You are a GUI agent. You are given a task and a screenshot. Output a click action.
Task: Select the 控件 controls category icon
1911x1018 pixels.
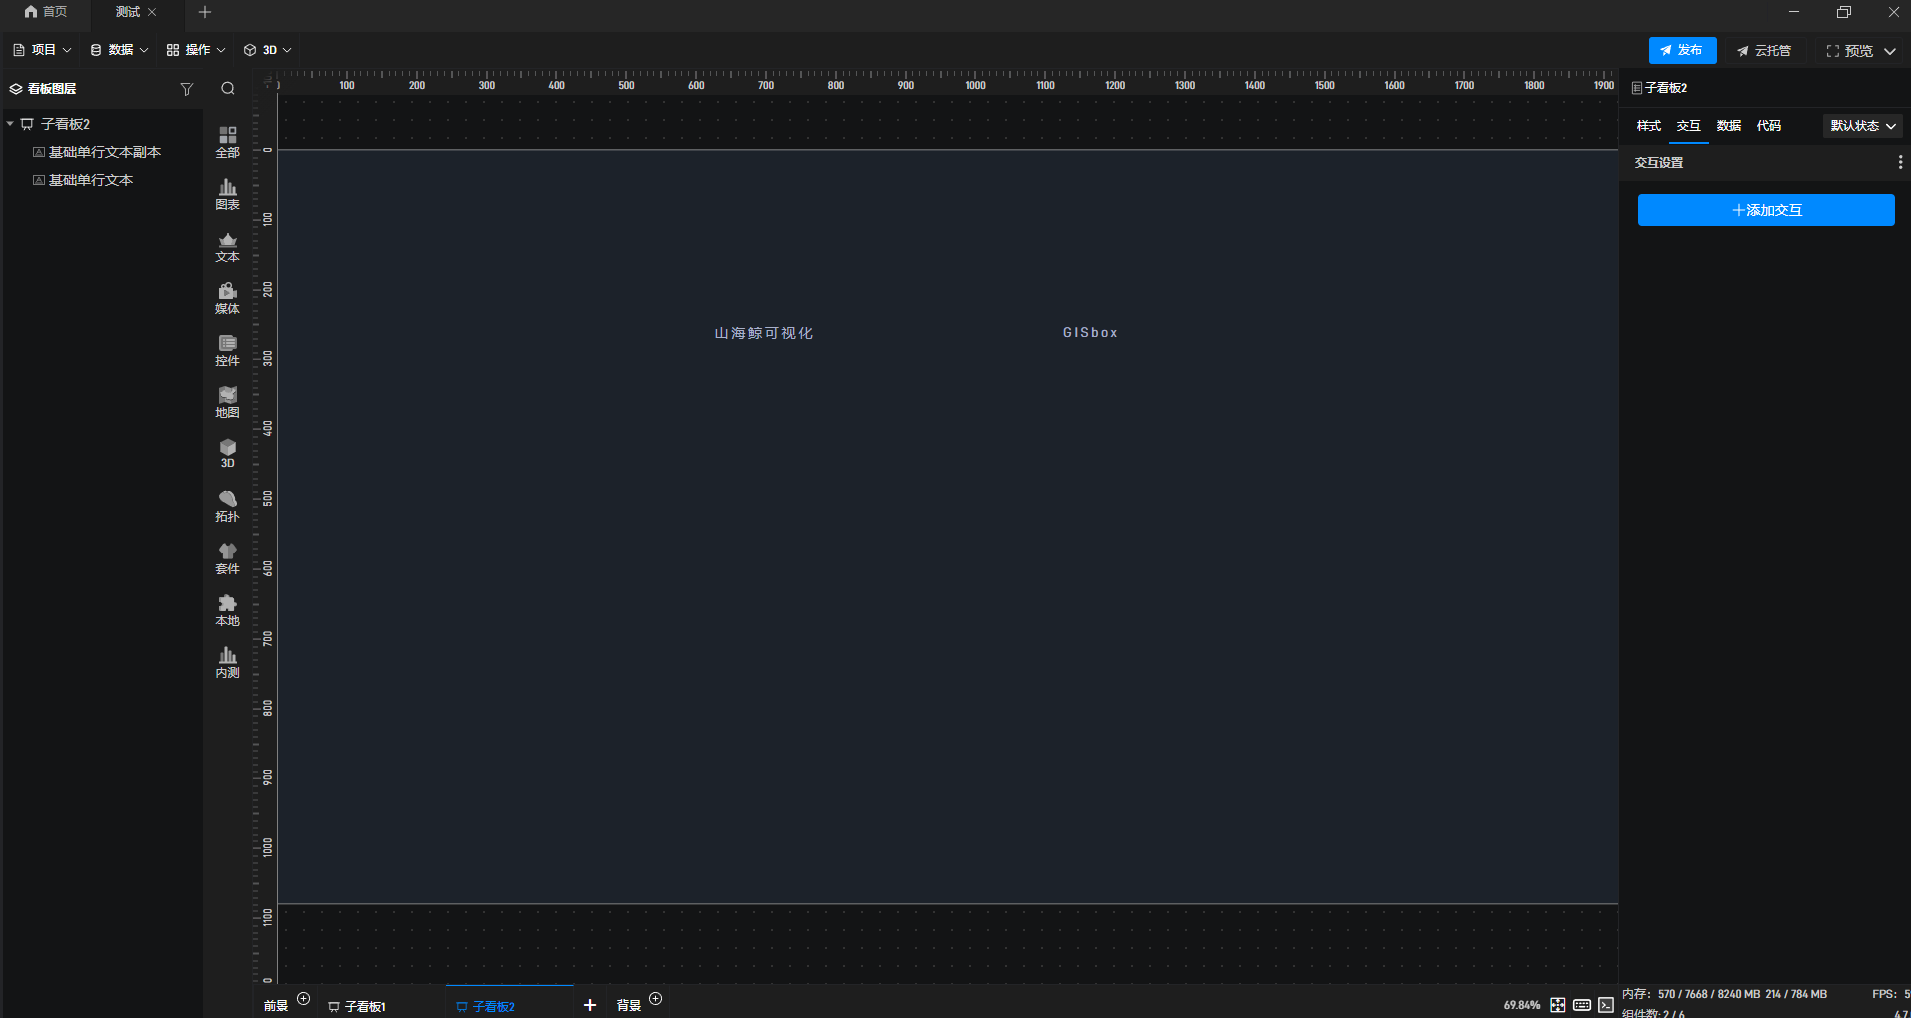click(x=227, y=350)
